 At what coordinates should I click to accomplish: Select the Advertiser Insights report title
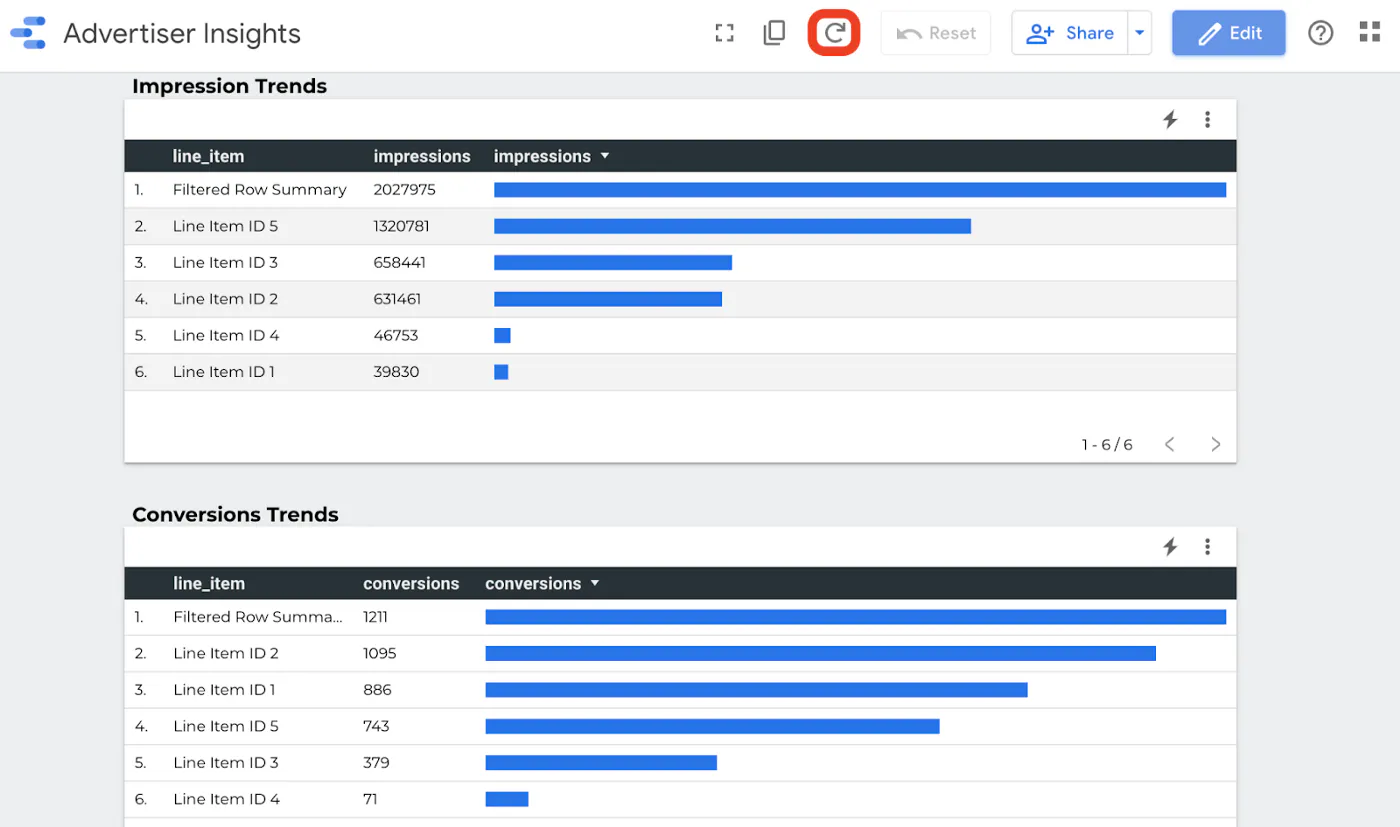181,33
